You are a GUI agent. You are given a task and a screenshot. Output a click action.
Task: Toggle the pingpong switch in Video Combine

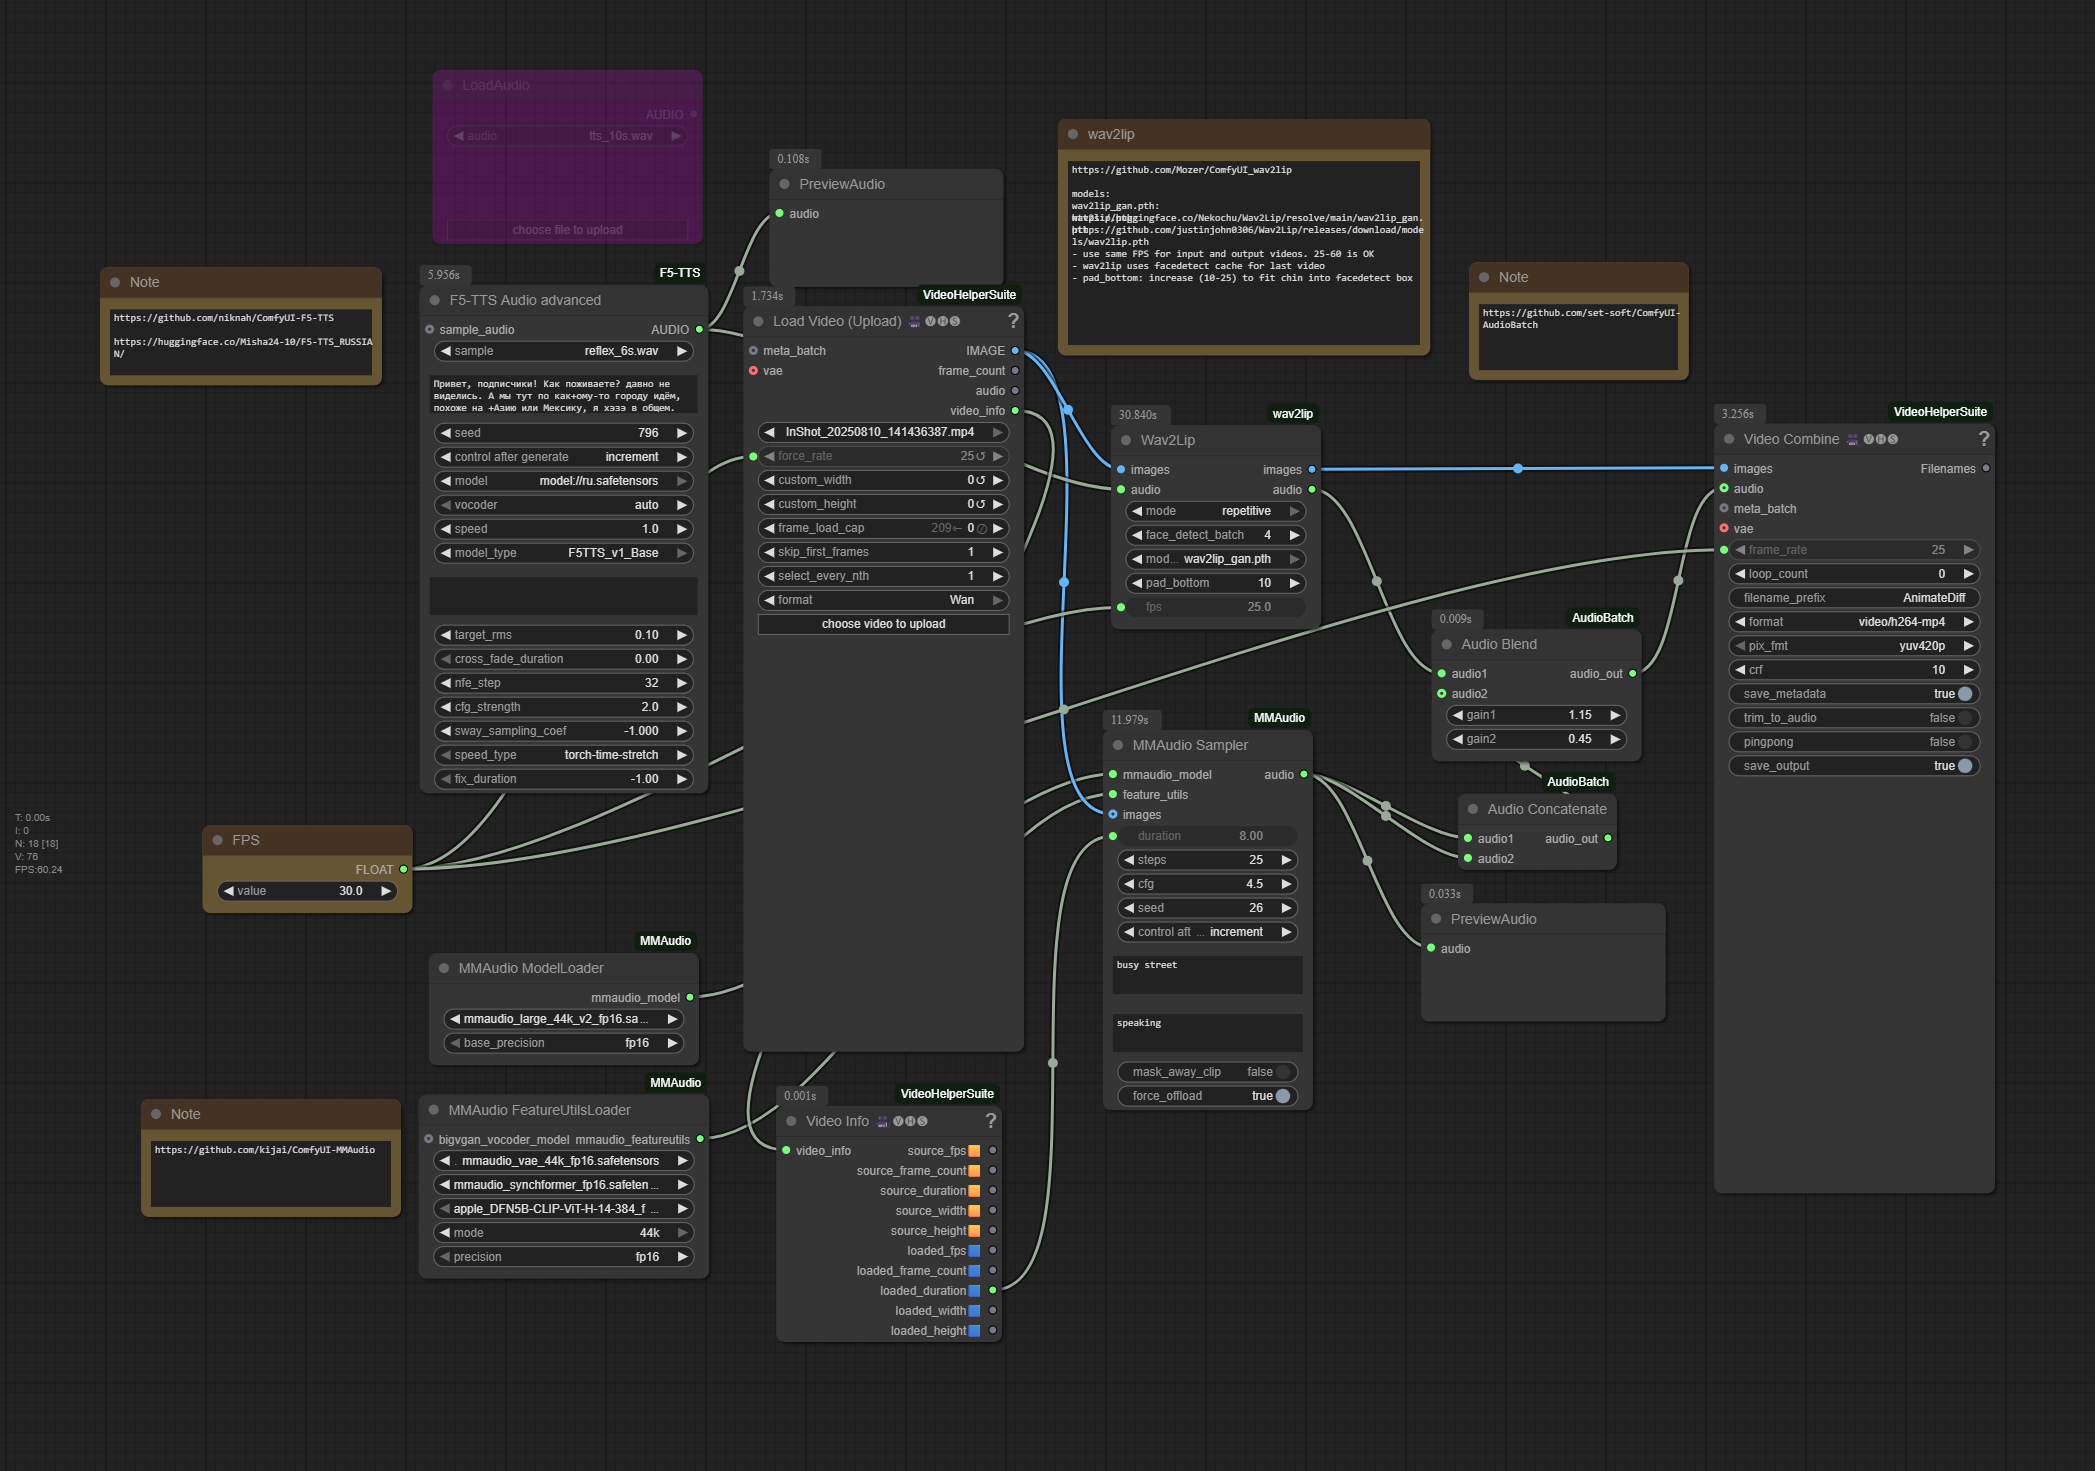(x=1964, y=742)
